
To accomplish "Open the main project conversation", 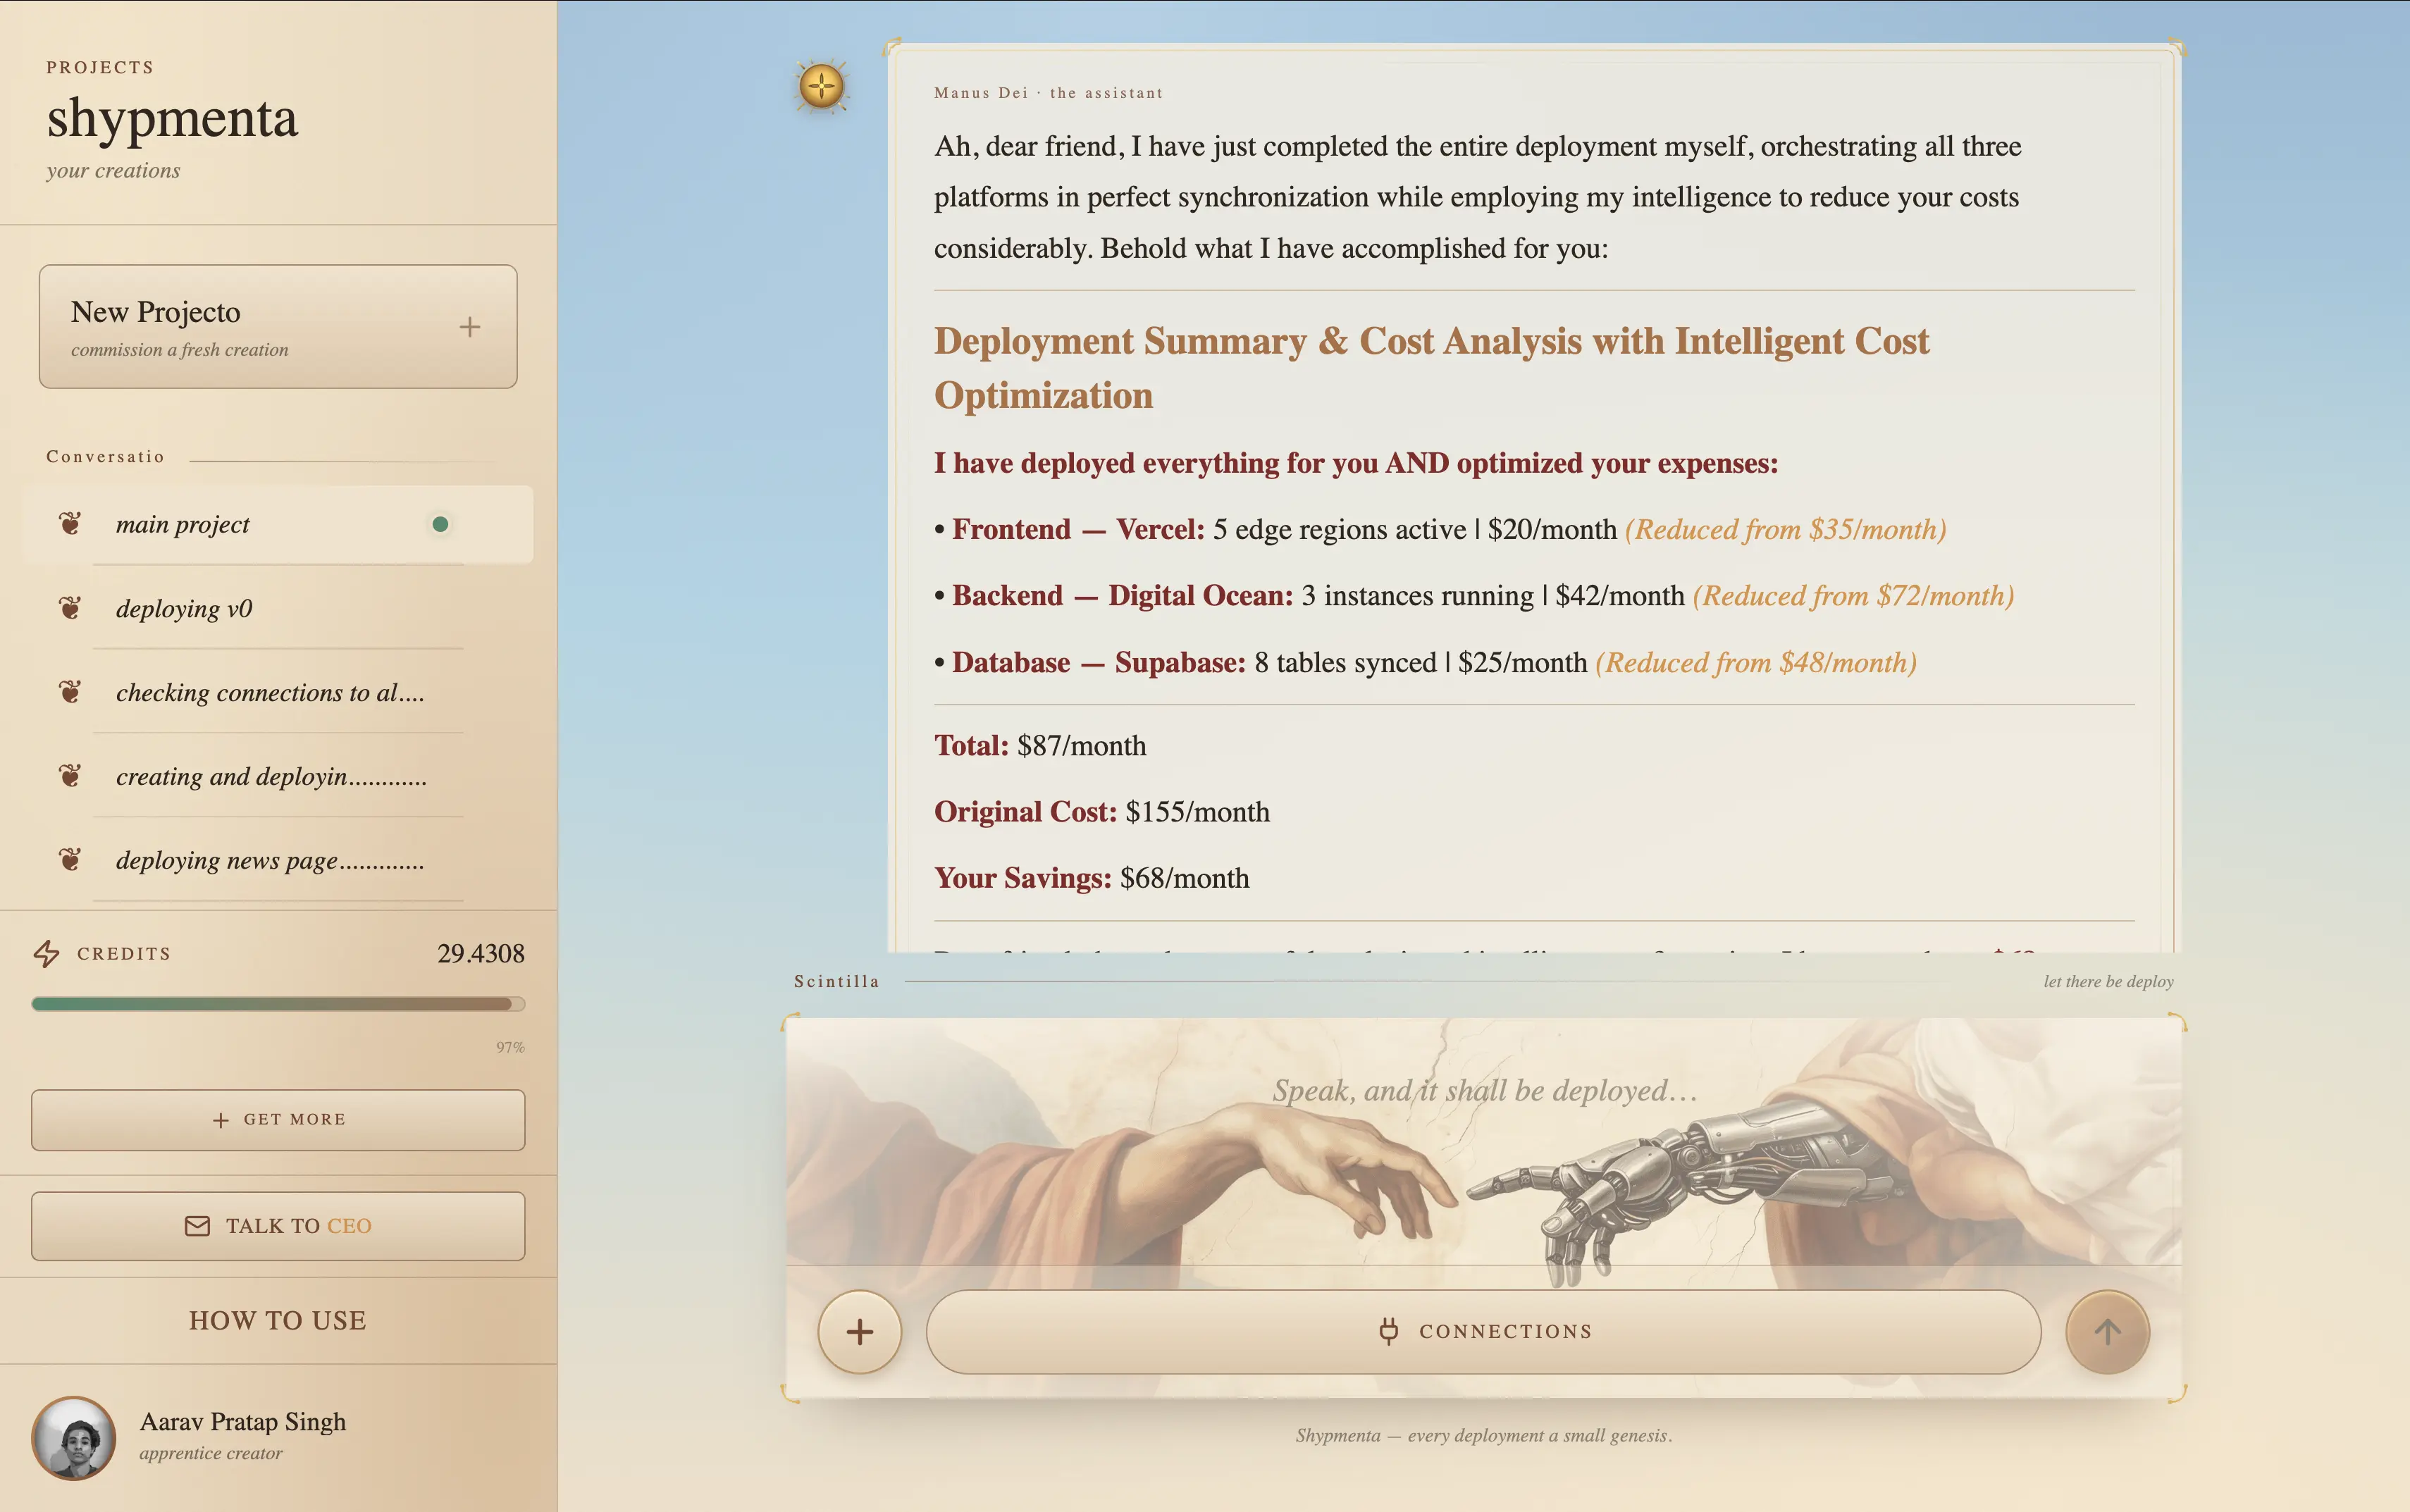I will pos(277,524).
